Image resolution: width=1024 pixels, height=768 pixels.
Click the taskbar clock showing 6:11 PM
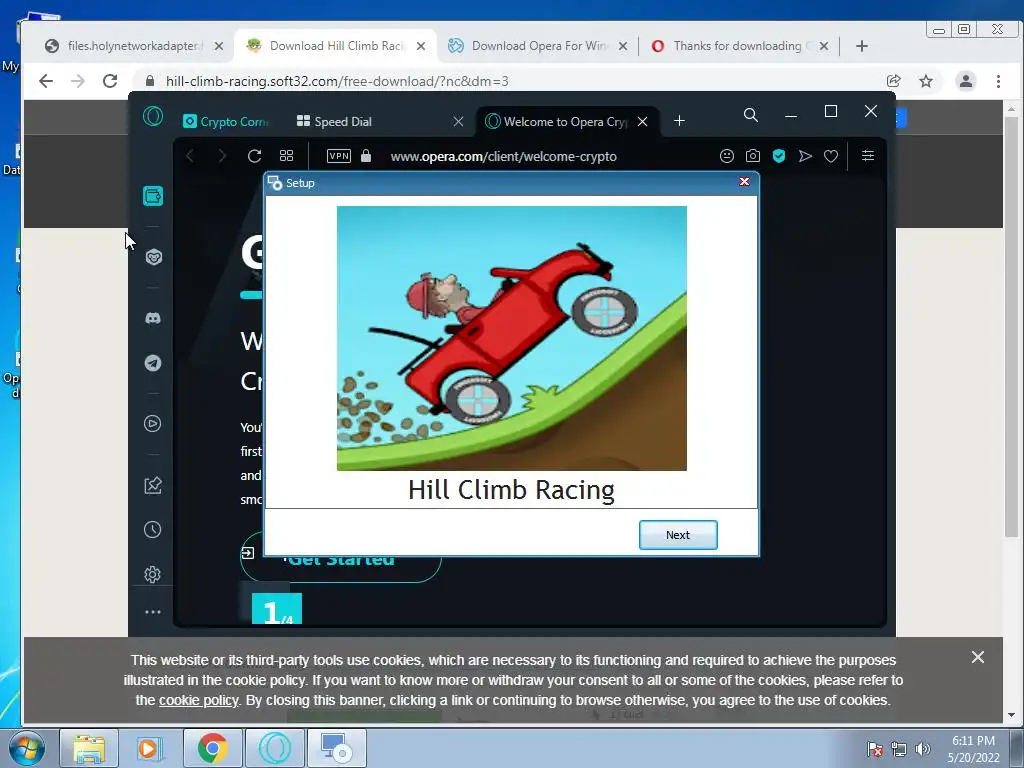pos(974,749)
